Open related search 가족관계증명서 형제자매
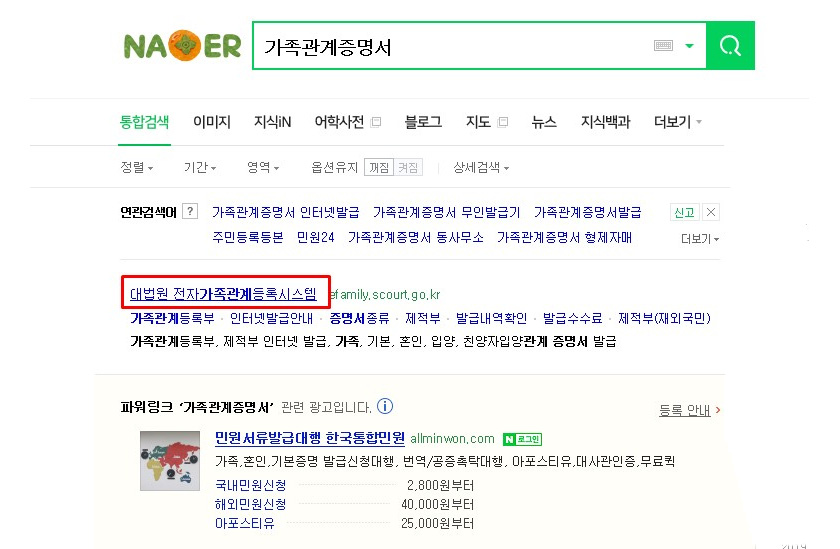 [564, 237]
